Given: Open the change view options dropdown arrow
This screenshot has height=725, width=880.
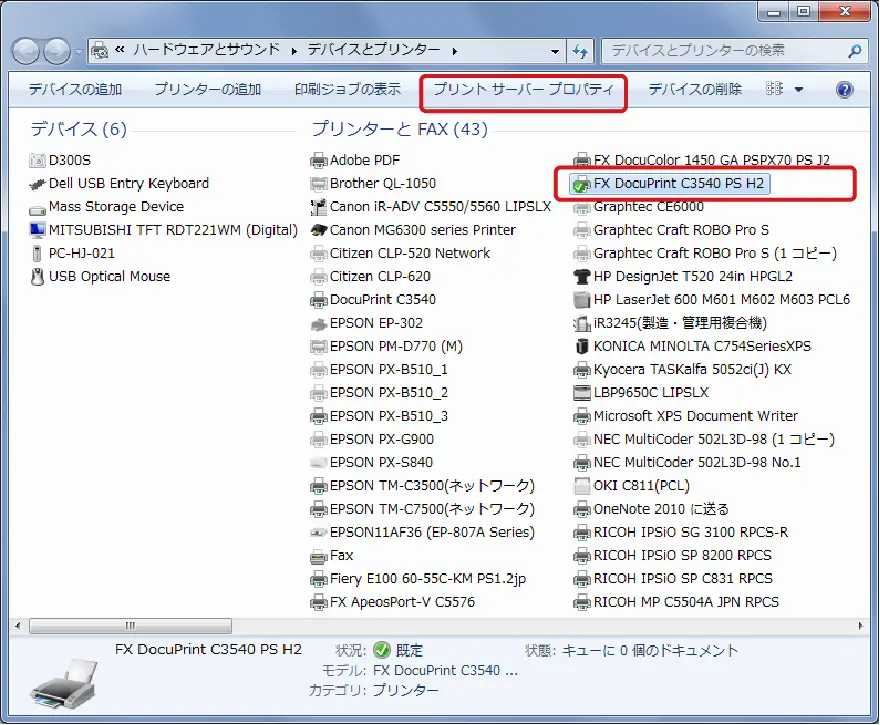Looking at the screenshot, I should [x=799, y=89].
